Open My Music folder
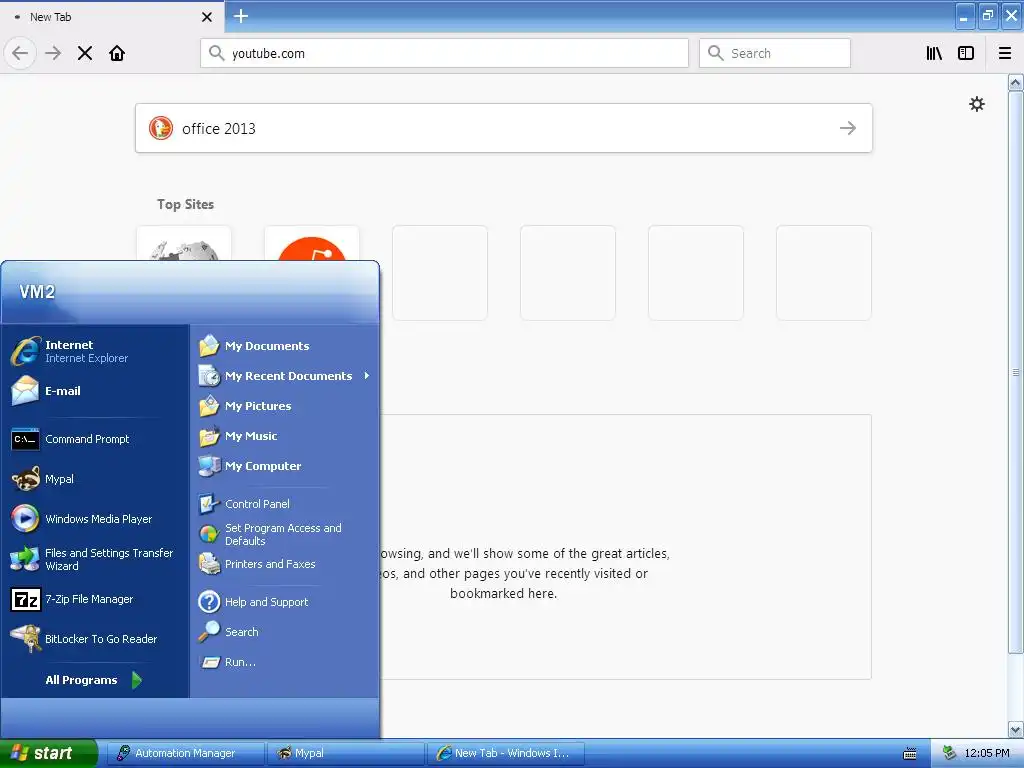This screenshot has width=1024, height=768. (x=284, y=436)
